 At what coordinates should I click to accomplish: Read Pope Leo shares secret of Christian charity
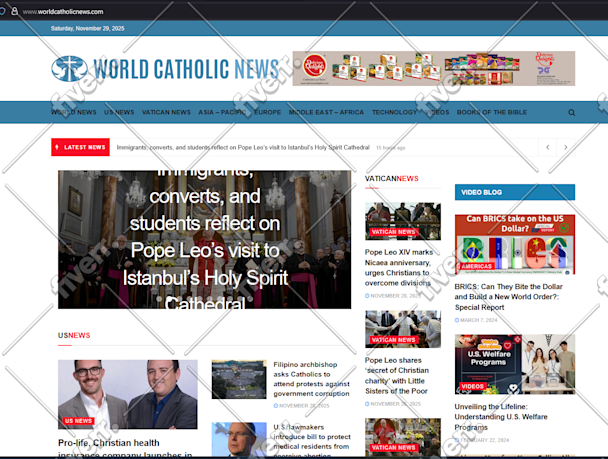point(397,376)
